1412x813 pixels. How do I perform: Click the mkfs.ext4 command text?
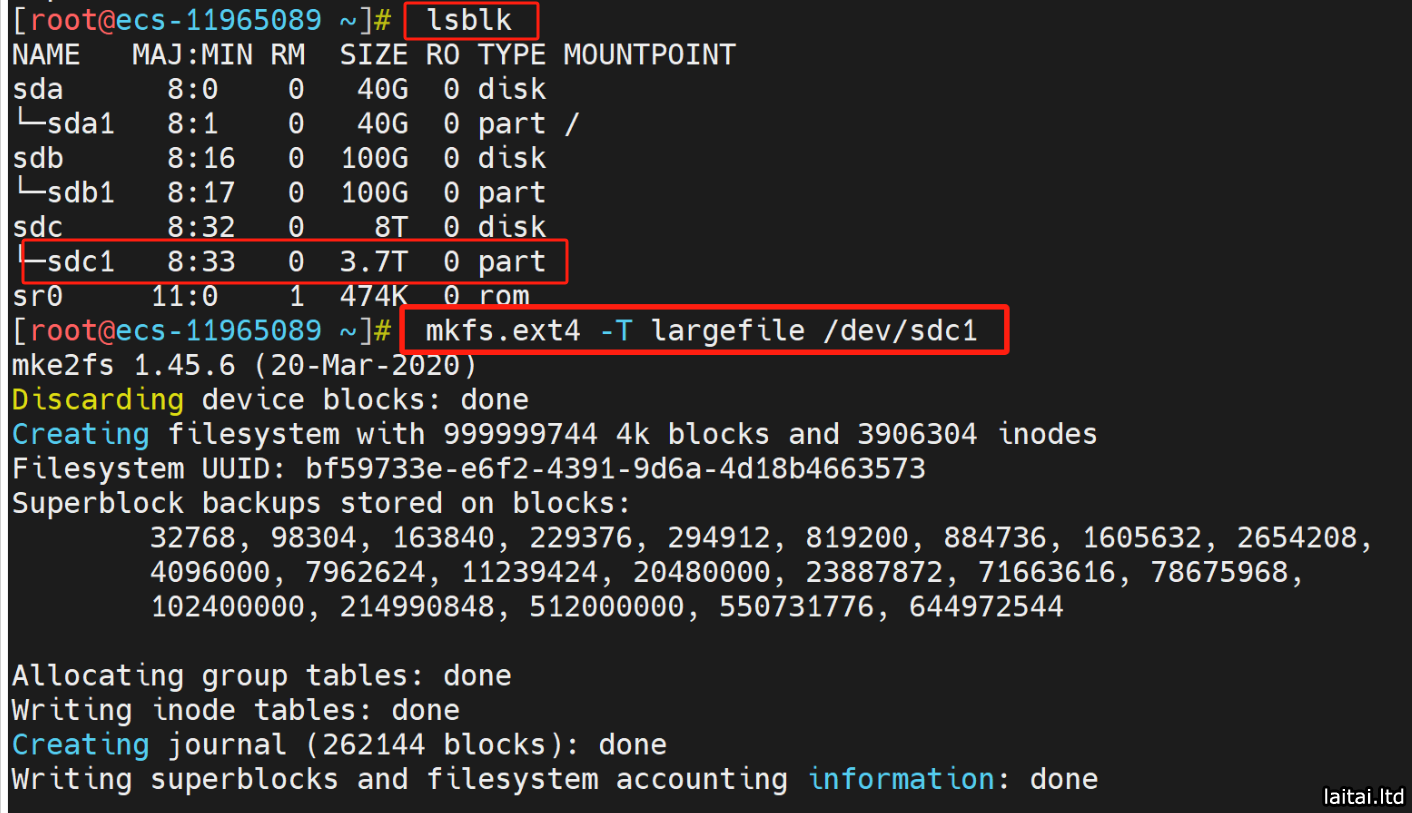502,330
